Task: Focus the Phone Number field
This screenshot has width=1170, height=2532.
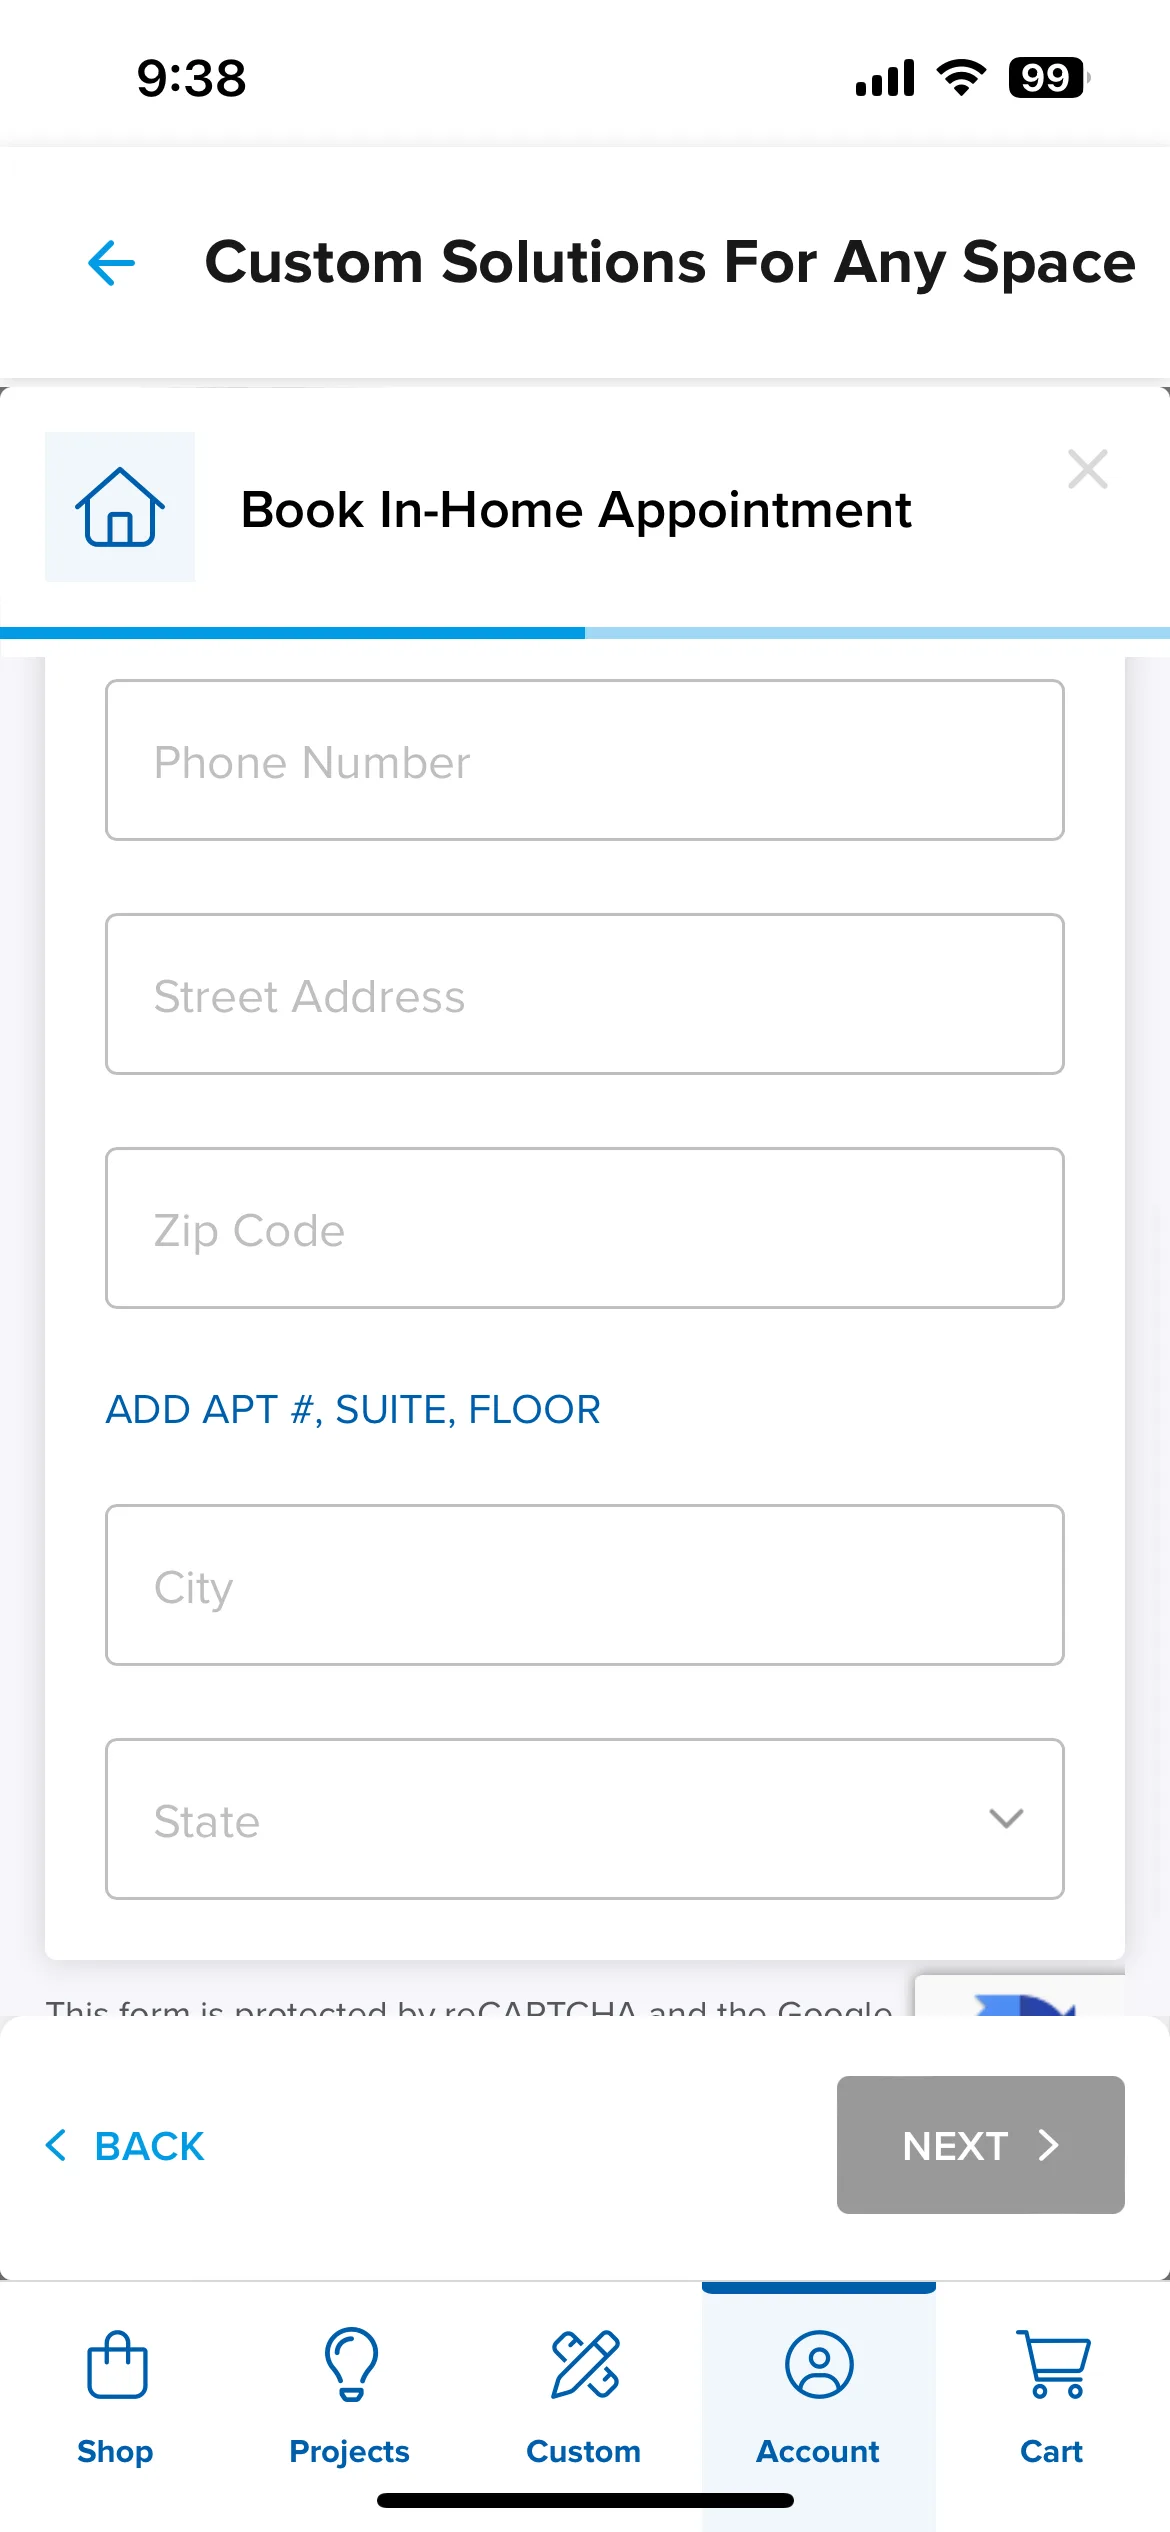Action: tap(585, 760)
